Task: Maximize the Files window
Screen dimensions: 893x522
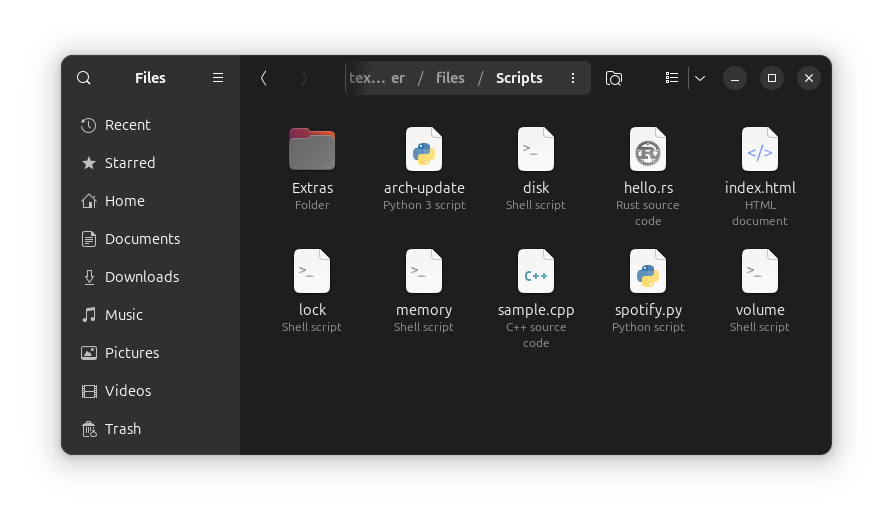Action: pos(772,78)
